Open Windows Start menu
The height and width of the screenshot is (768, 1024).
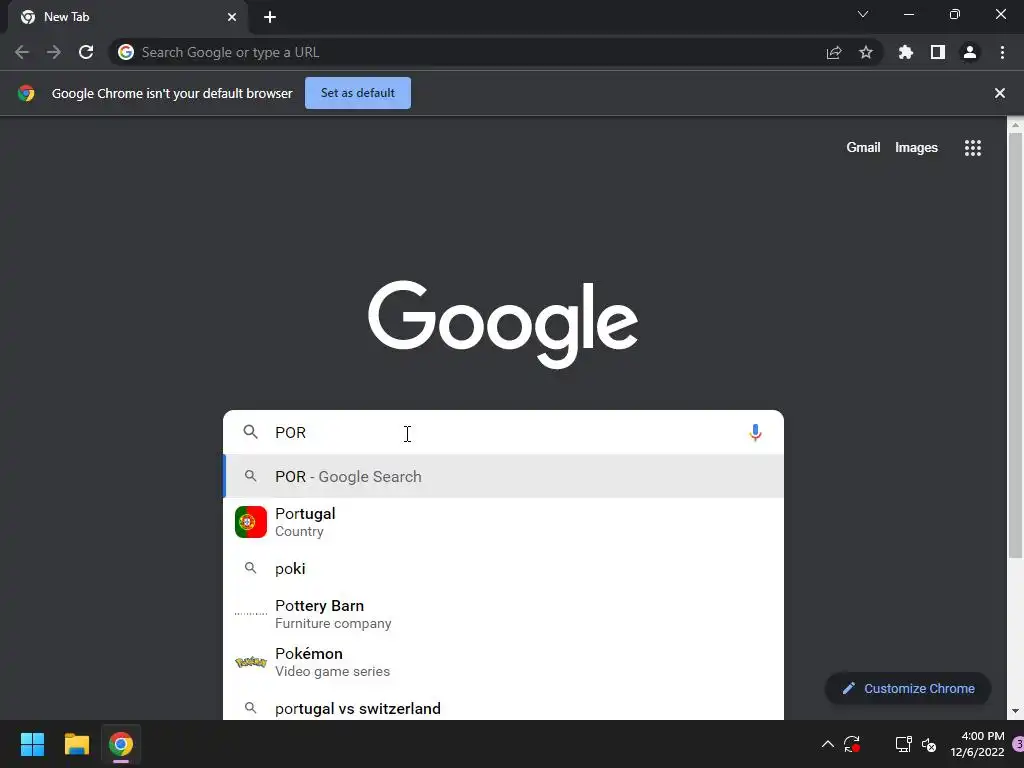coord(32,744)
